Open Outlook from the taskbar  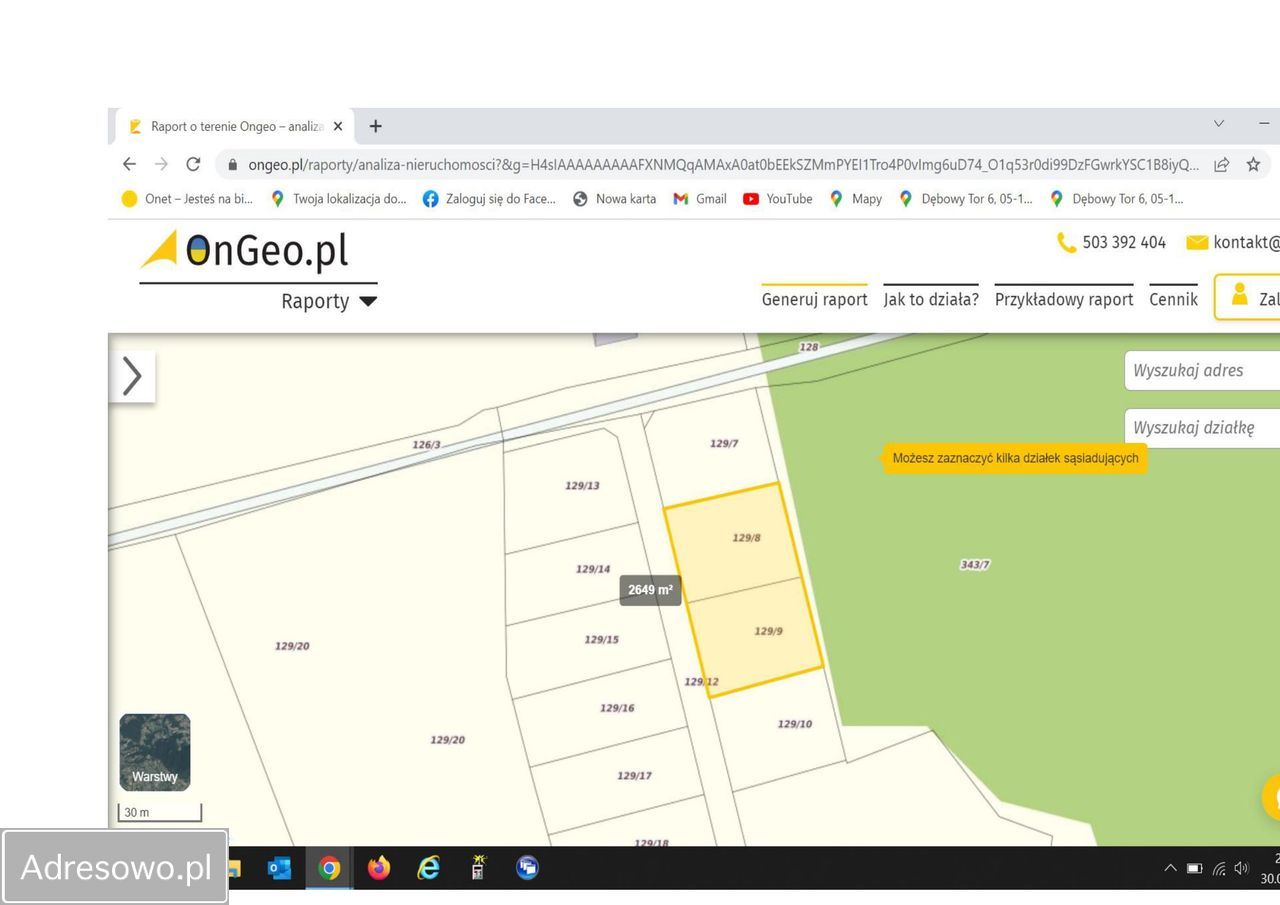click(280, 868)
